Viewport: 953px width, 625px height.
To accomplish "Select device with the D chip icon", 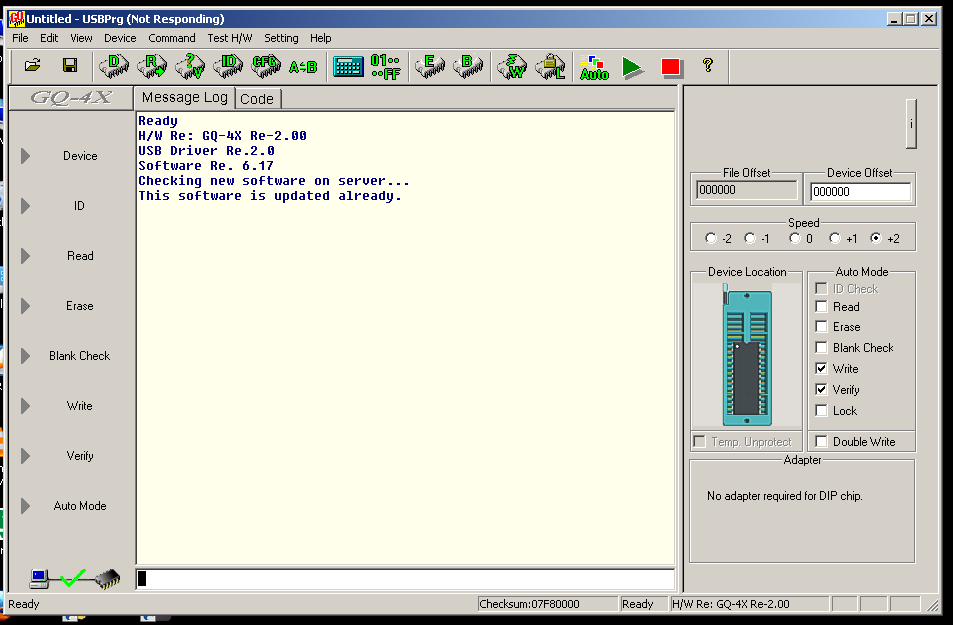I will (114, 66).
